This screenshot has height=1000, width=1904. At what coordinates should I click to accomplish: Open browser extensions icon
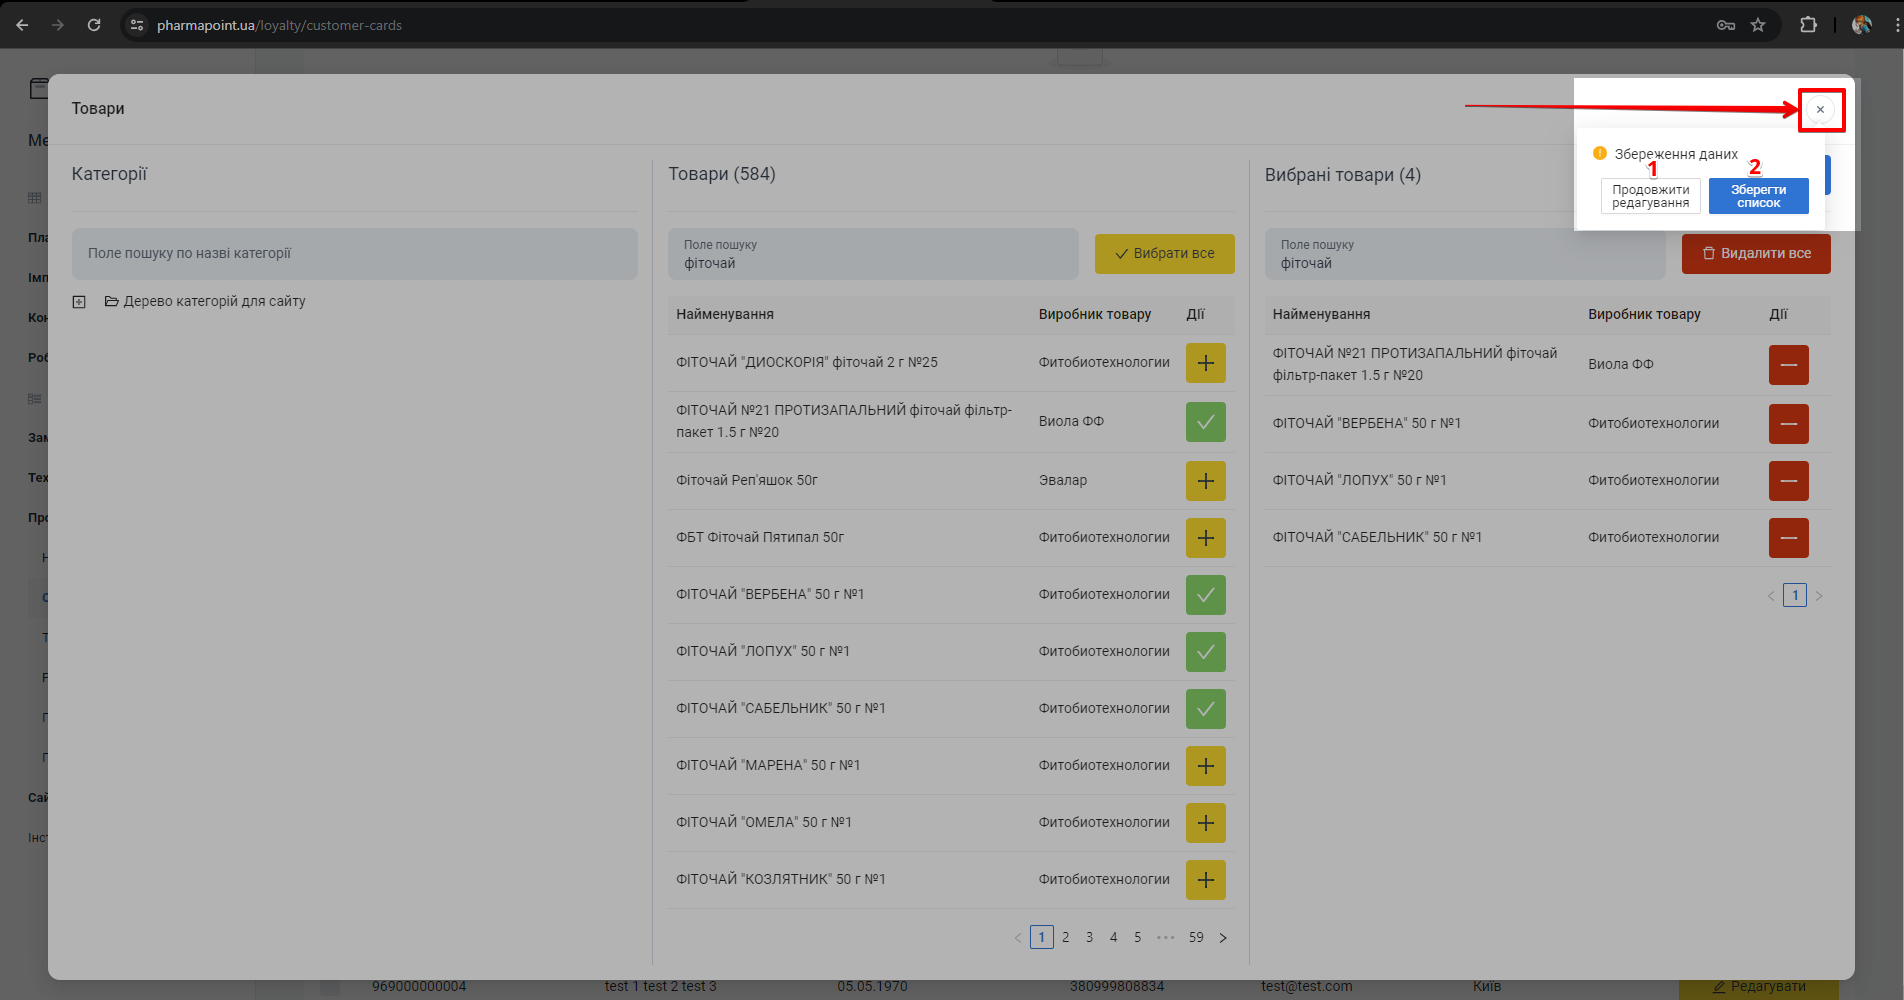[x=1808, y=25]
